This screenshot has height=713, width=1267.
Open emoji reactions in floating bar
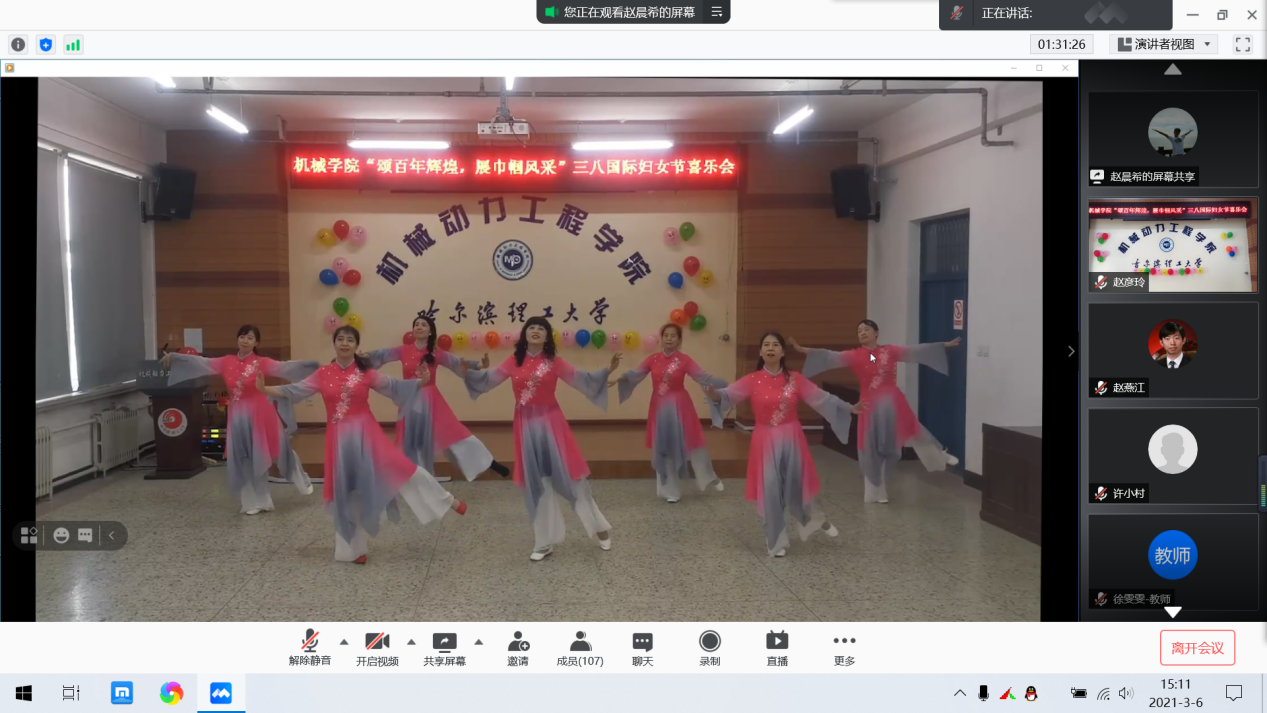click(61, 536)
